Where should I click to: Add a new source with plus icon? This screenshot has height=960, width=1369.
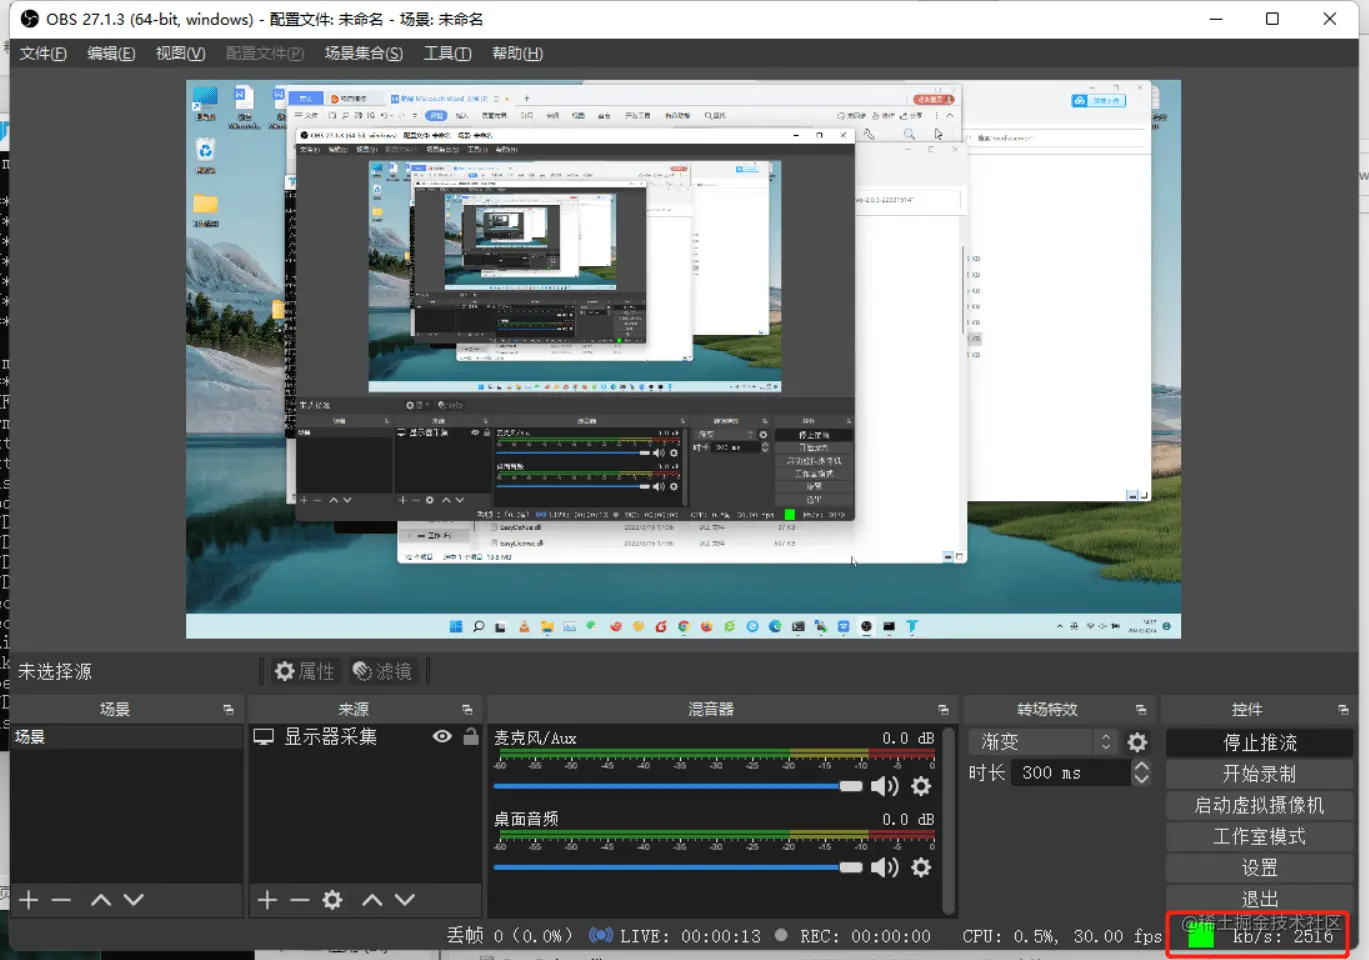[x=267, y=900]
